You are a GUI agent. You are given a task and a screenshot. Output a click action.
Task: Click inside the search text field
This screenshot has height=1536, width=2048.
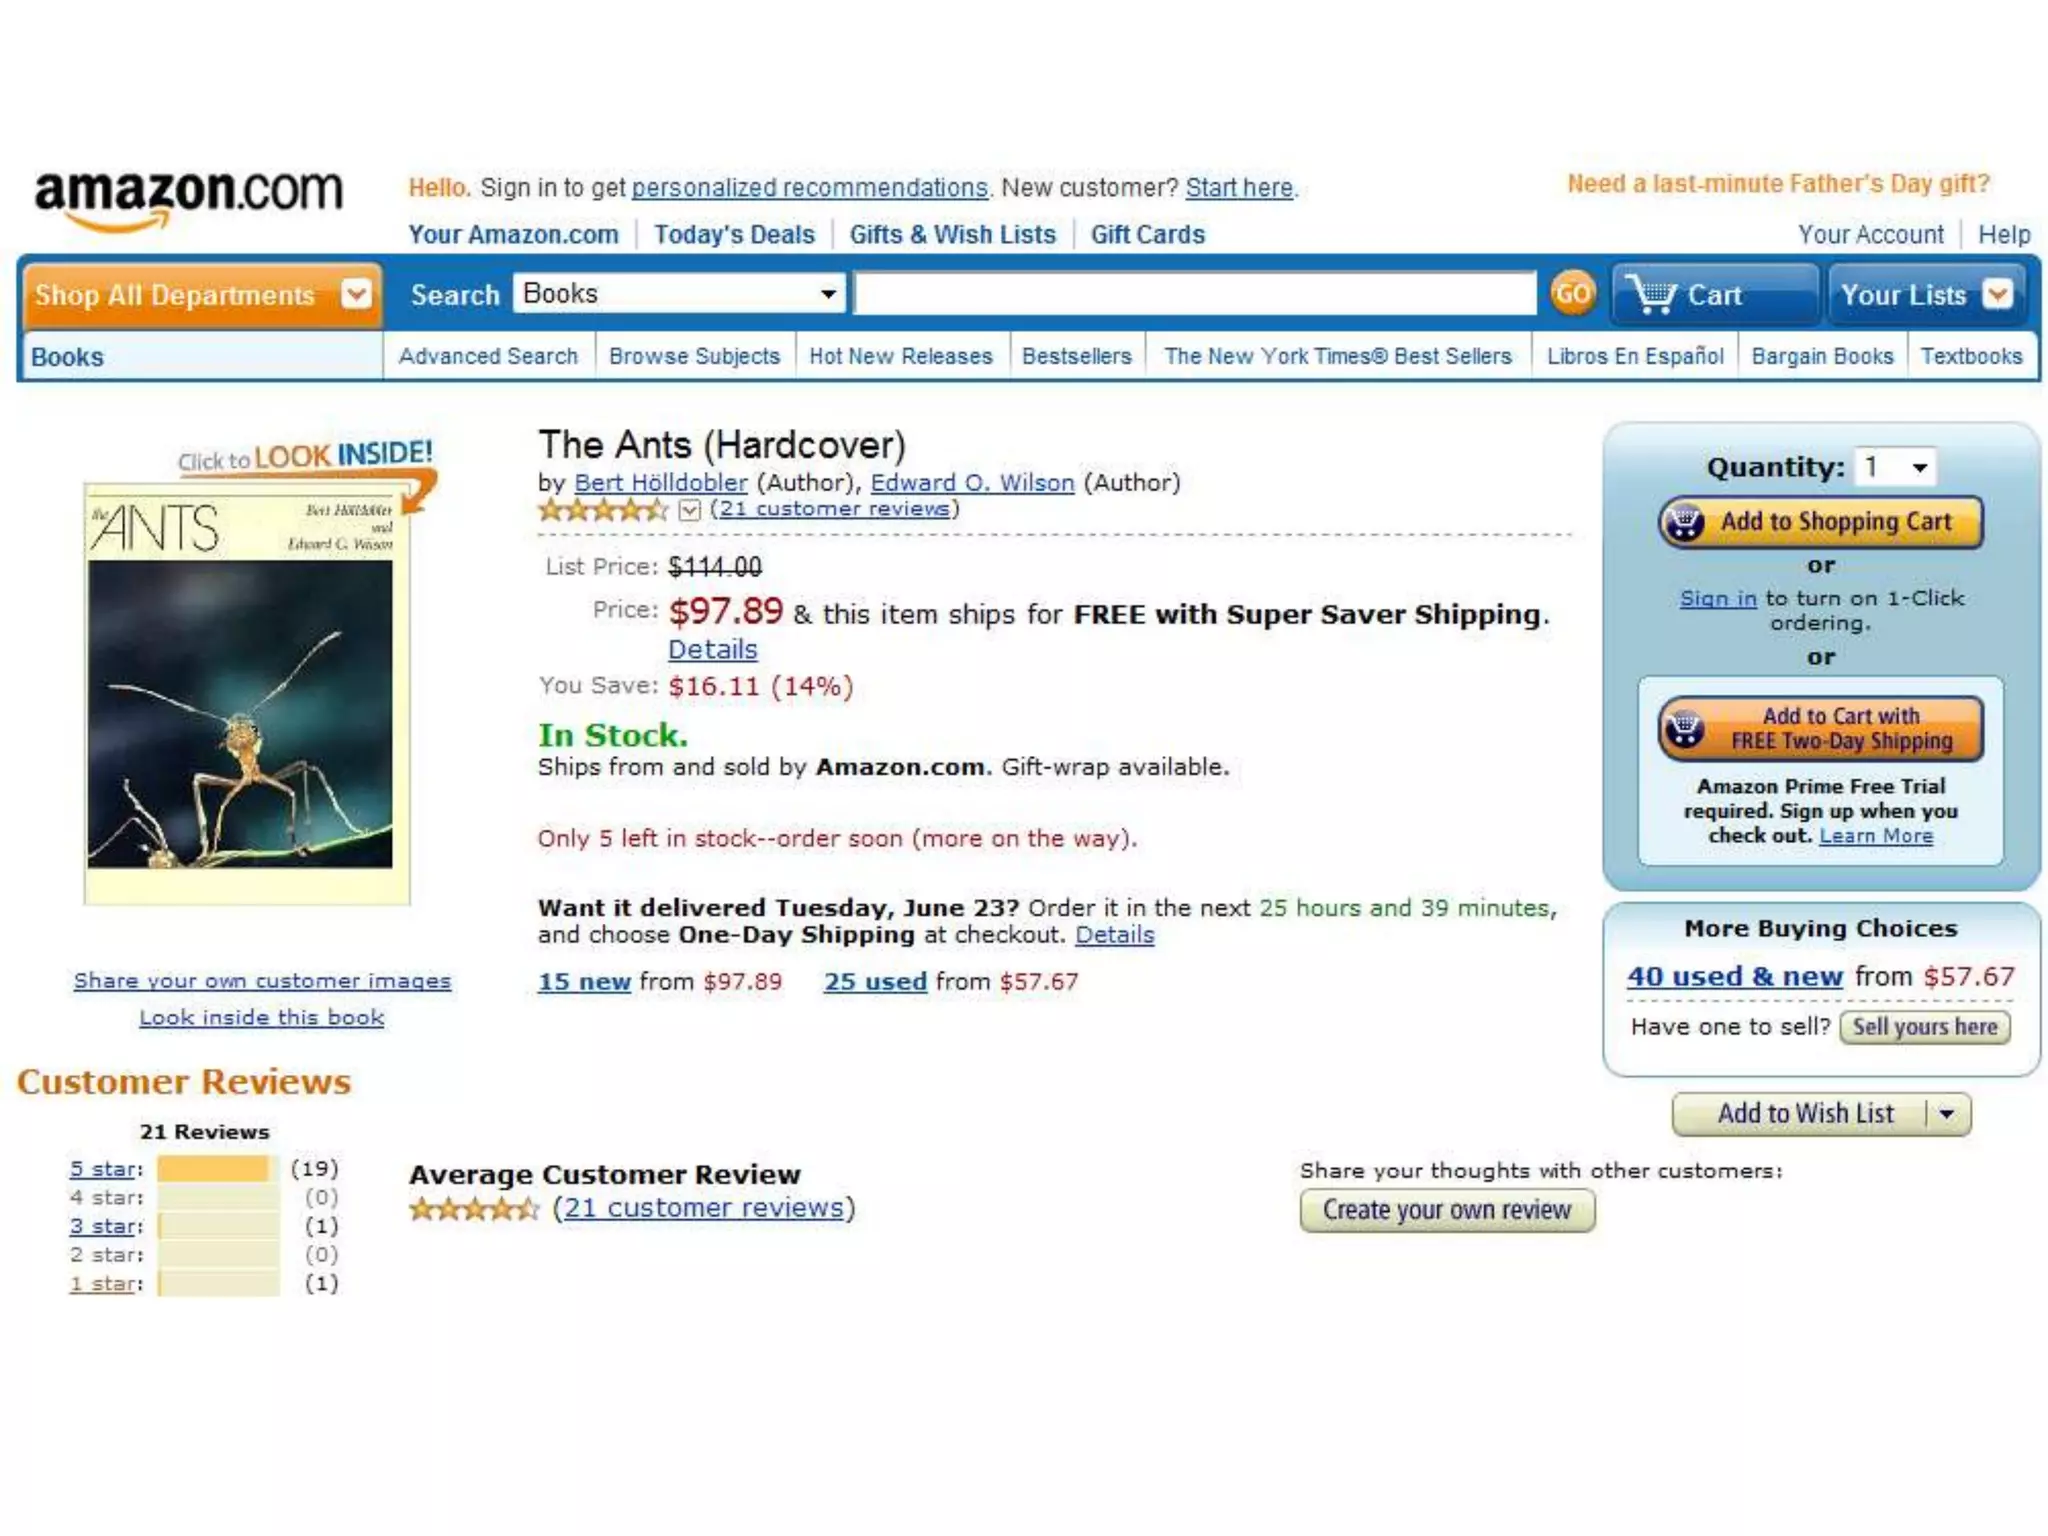pyautogui.click(x=1194, y=294)
